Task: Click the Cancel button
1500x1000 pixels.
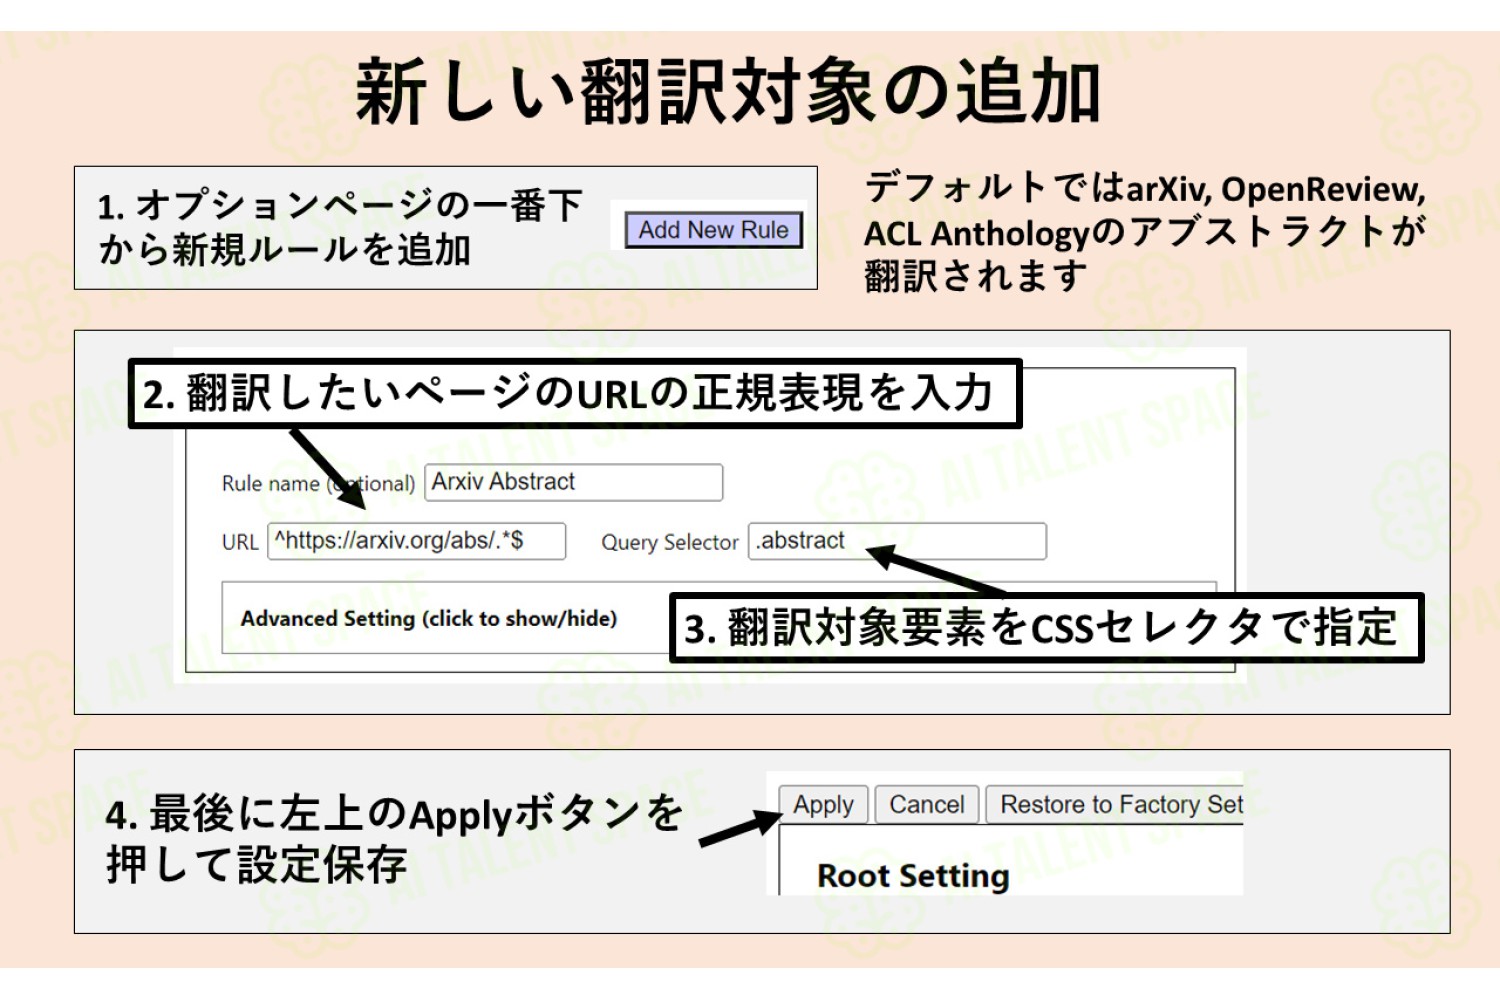Action: click(926, 805)
